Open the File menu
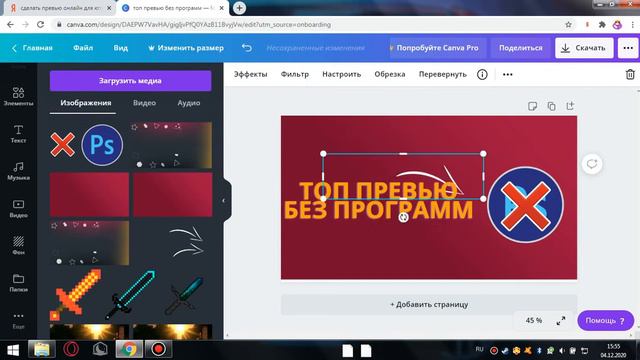 click(x=83, y=48)
